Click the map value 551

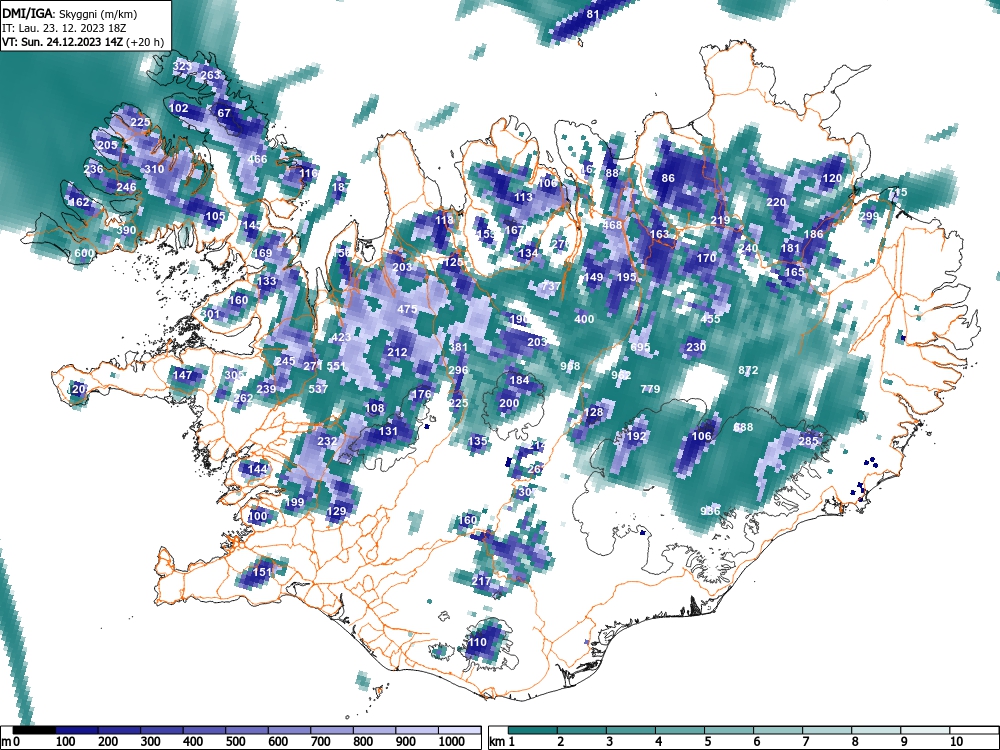tap(336, 367)
